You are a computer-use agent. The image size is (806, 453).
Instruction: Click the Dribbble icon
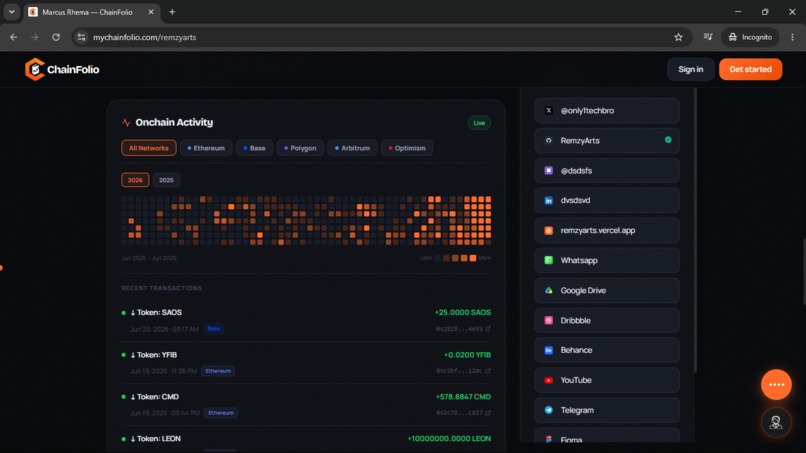548,320
